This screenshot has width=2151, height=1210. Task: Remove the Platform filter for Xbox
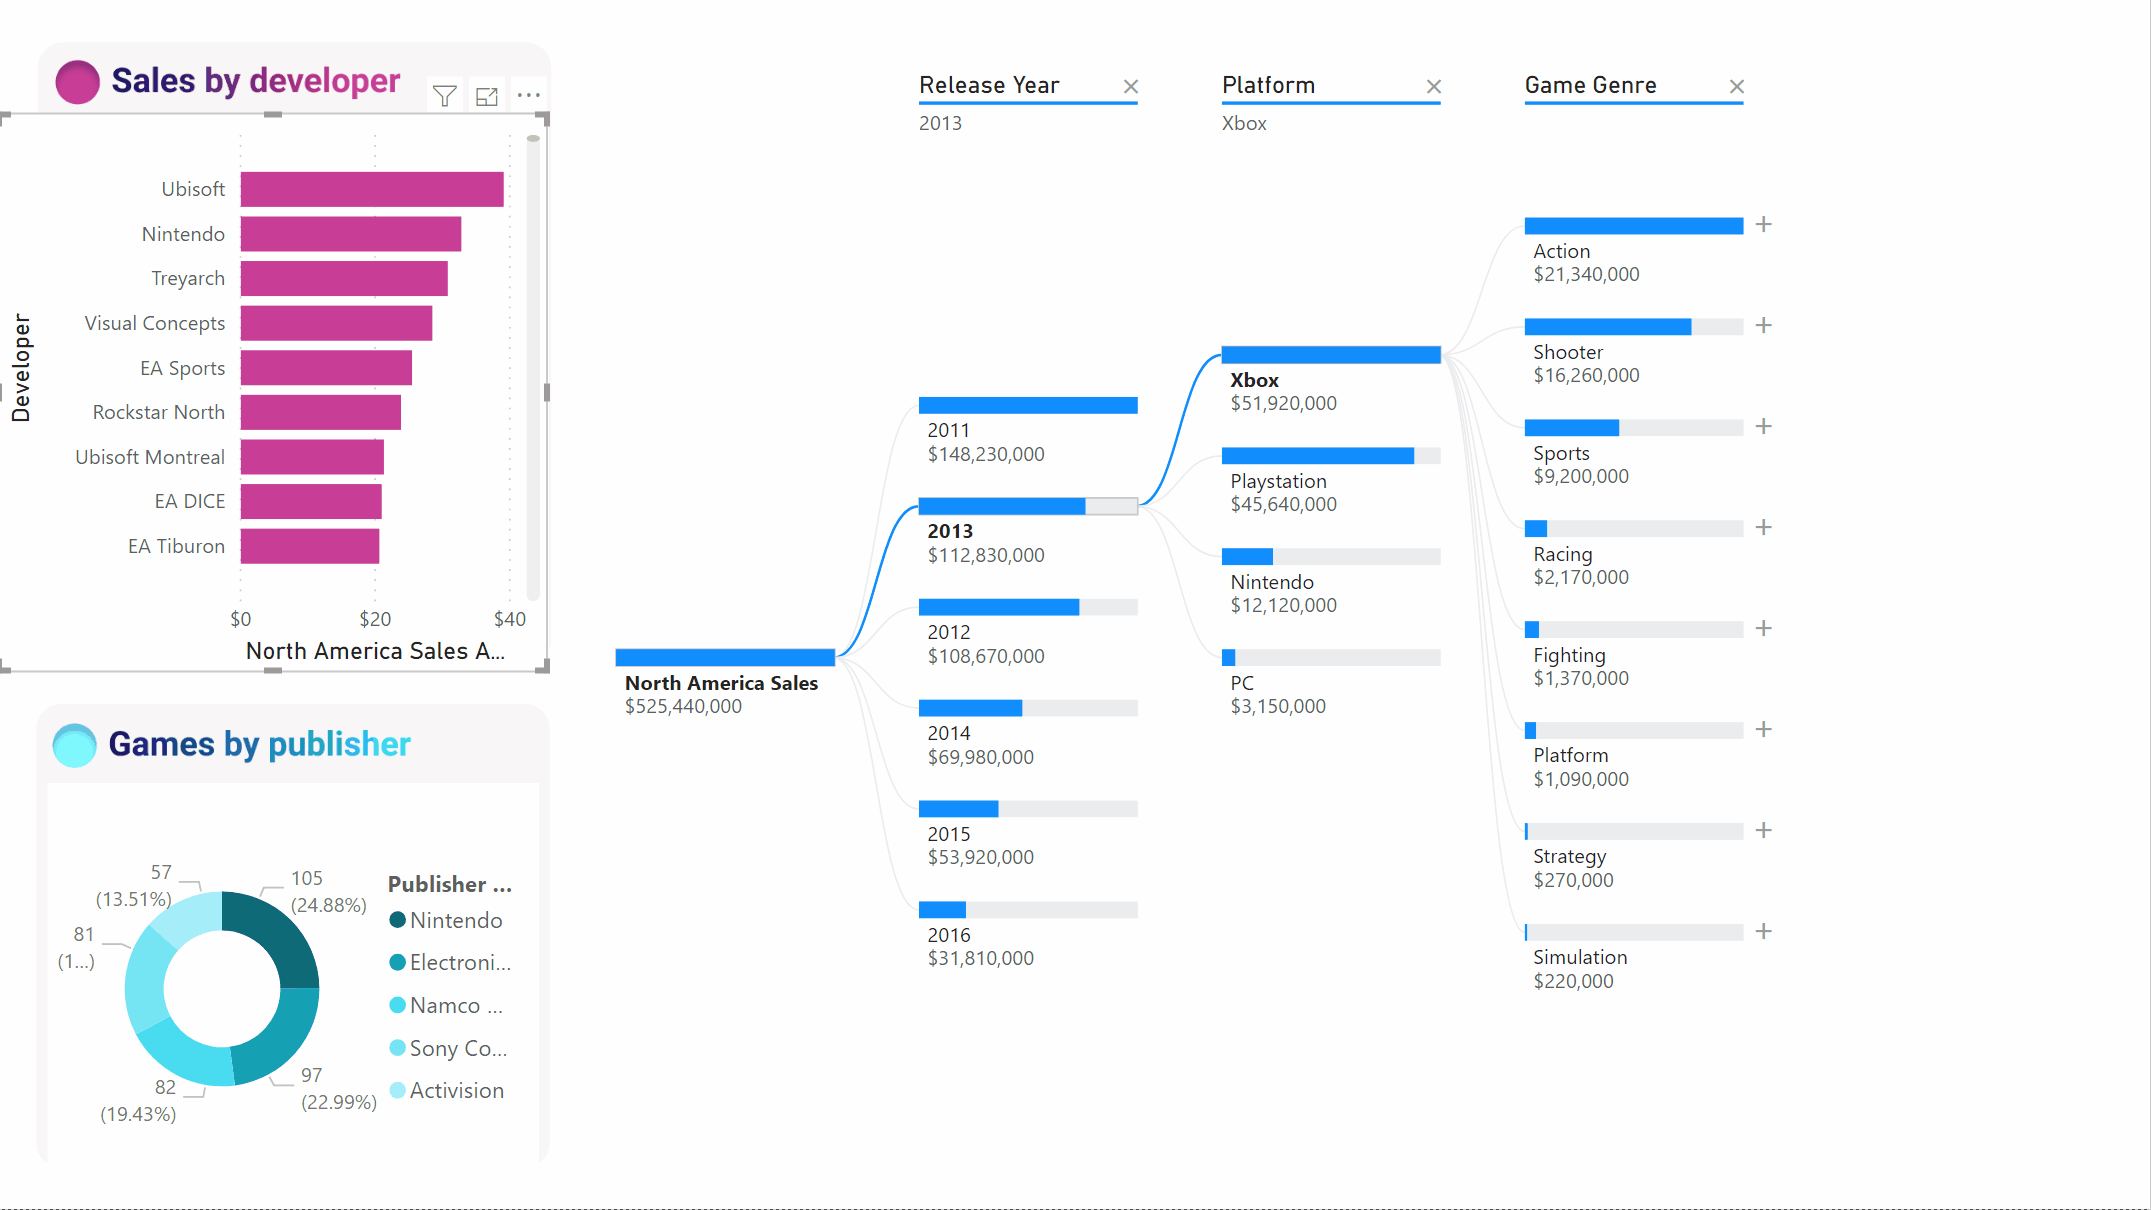[x=1432, y=84]
